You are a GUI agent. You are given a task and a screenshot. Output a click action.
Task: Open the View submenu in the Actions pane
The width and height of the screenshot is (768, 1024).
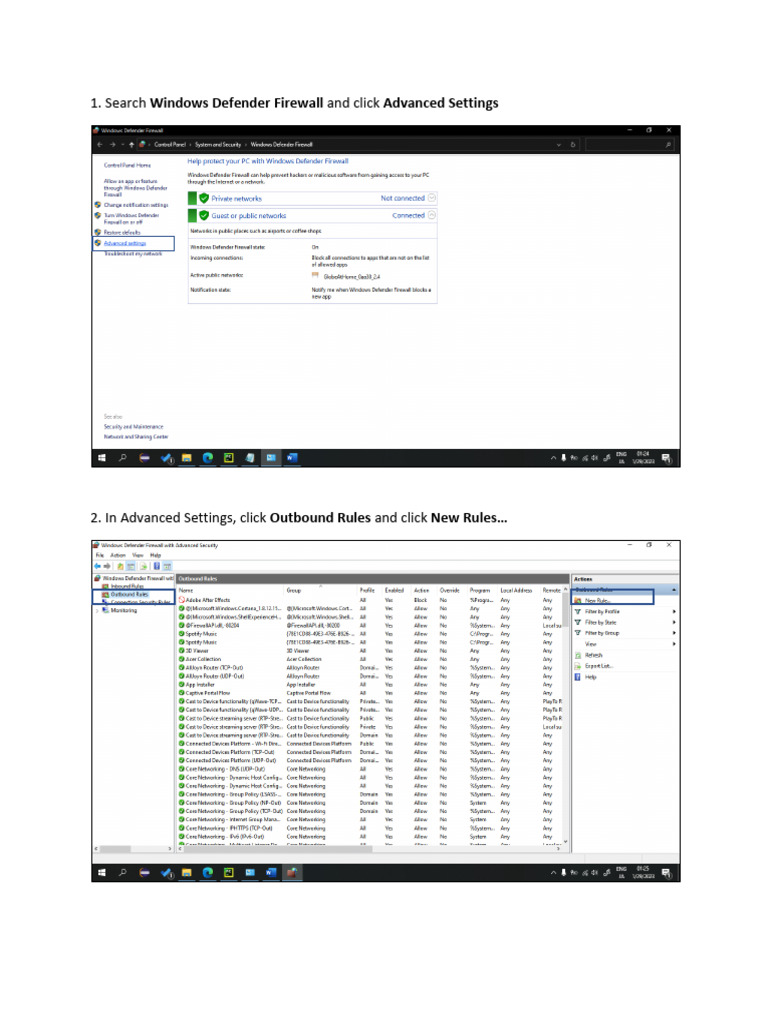[625, 644]
